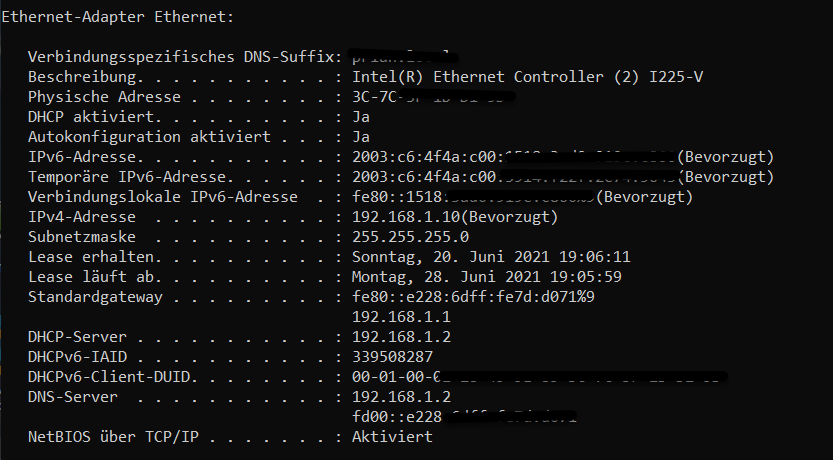Click the NetBIOS "Aktiviert" status value

(x=393, y=437)
